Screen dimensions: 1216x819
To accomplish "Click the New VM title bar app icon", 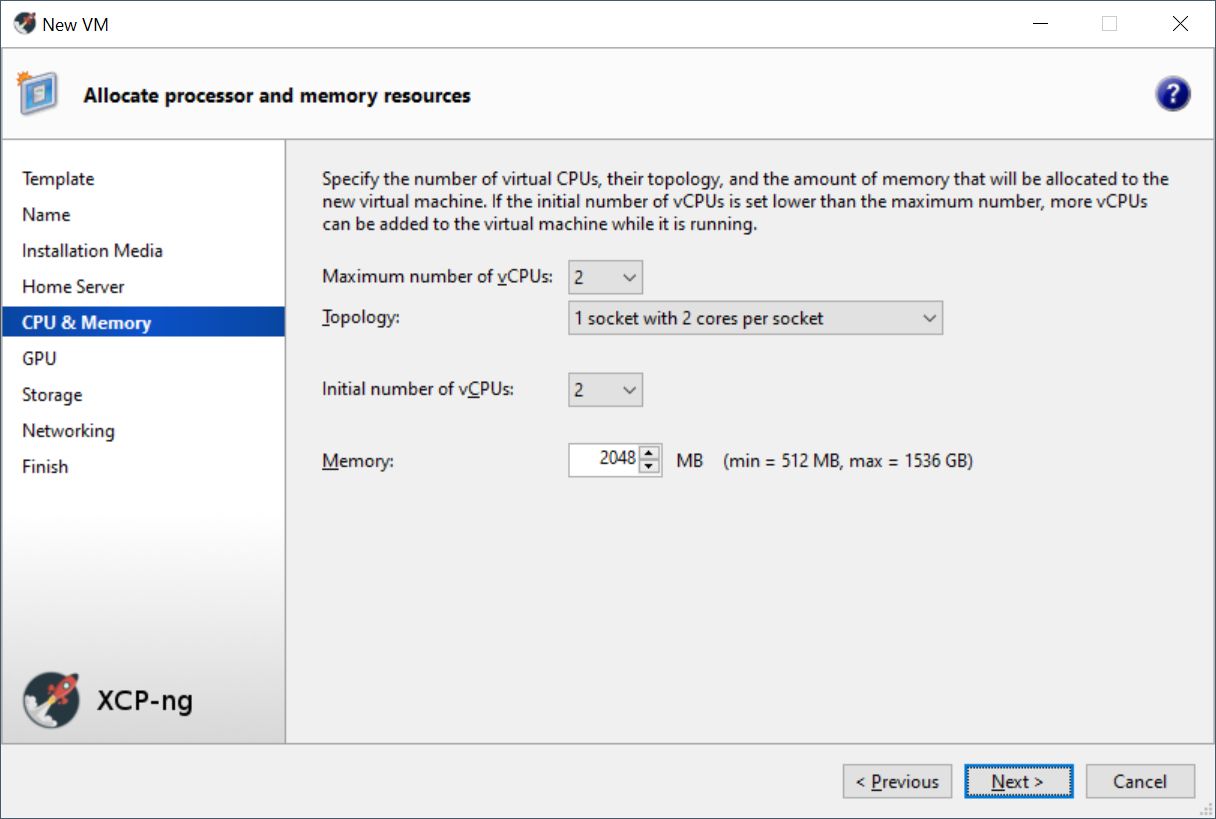I will (24, 24).
